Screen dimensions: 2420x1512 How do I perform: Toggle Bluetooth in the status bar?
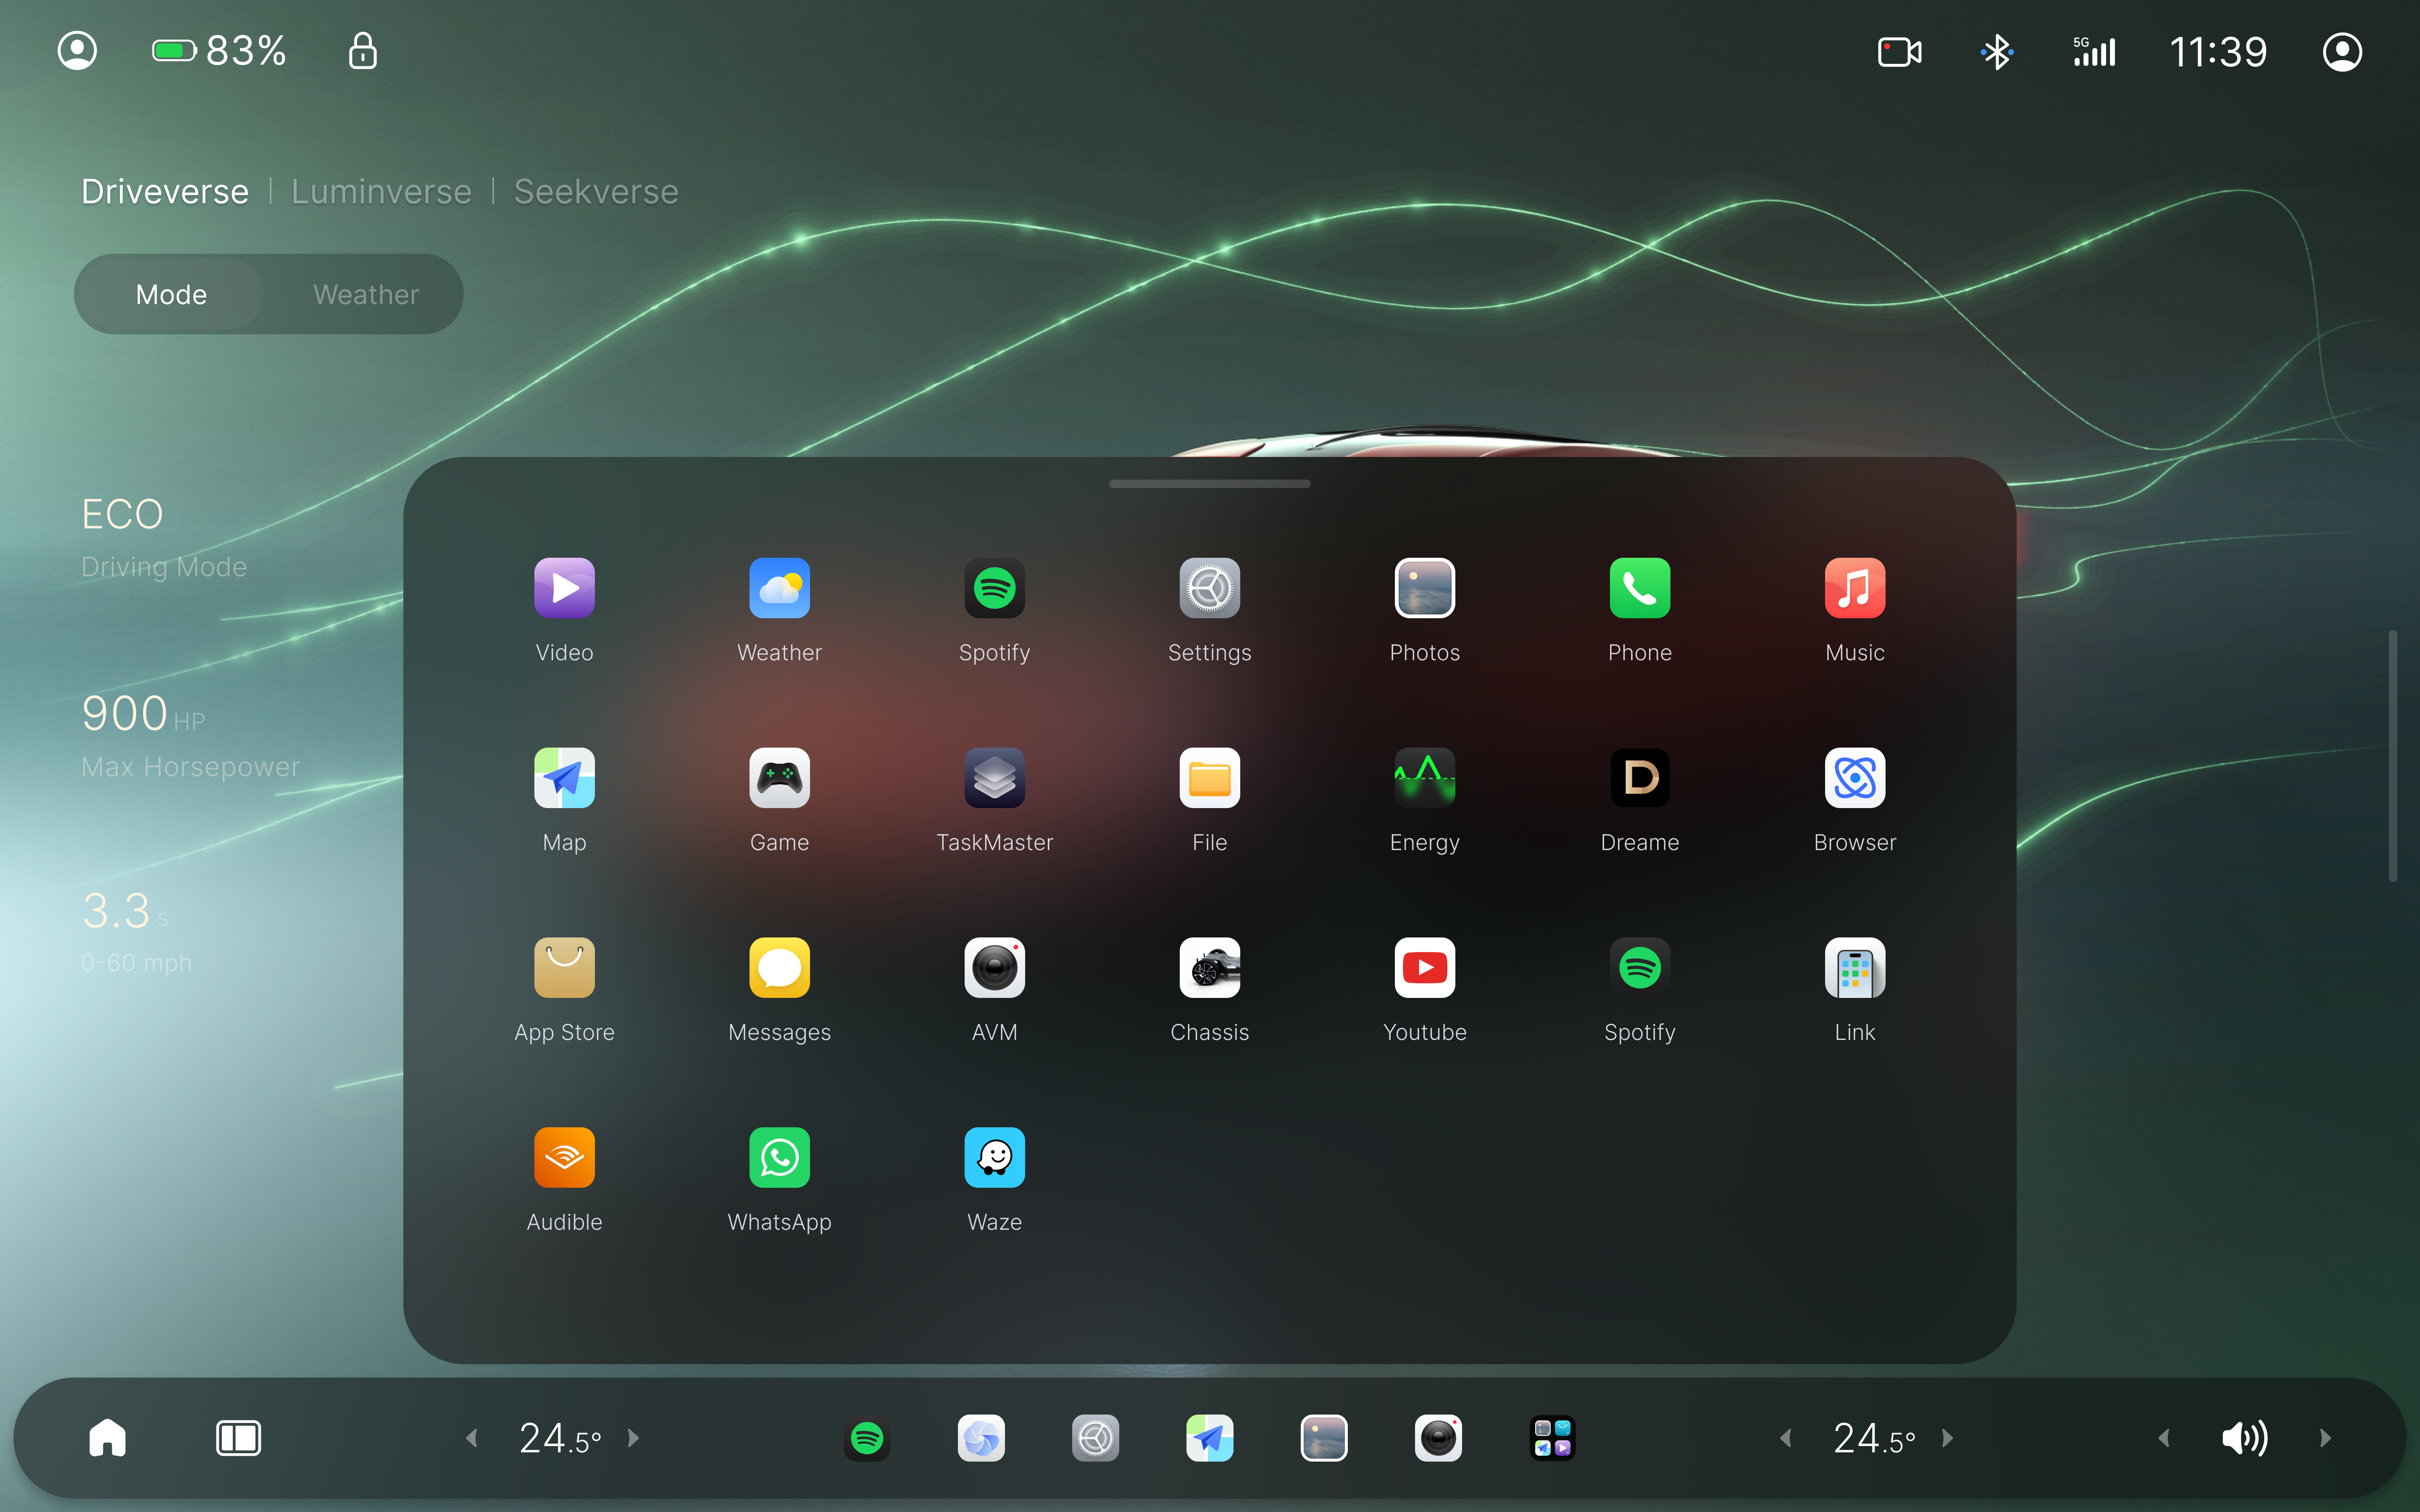point(1996,52)
